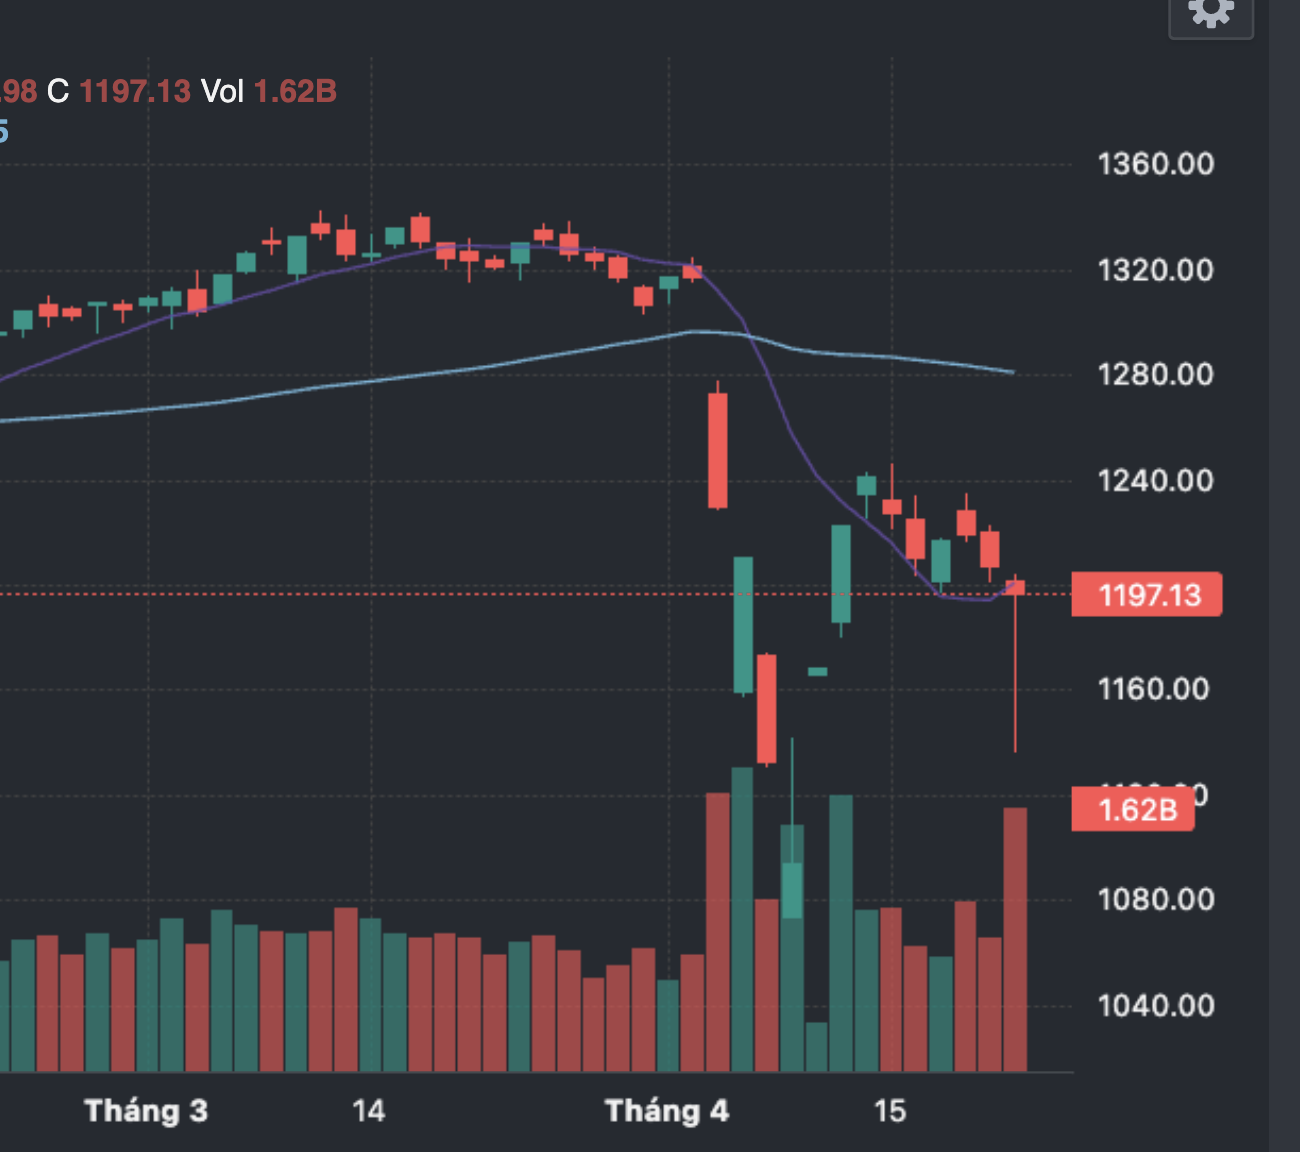
Task: Click the red 1197.13 current price tag
Action: [1146, 595]
